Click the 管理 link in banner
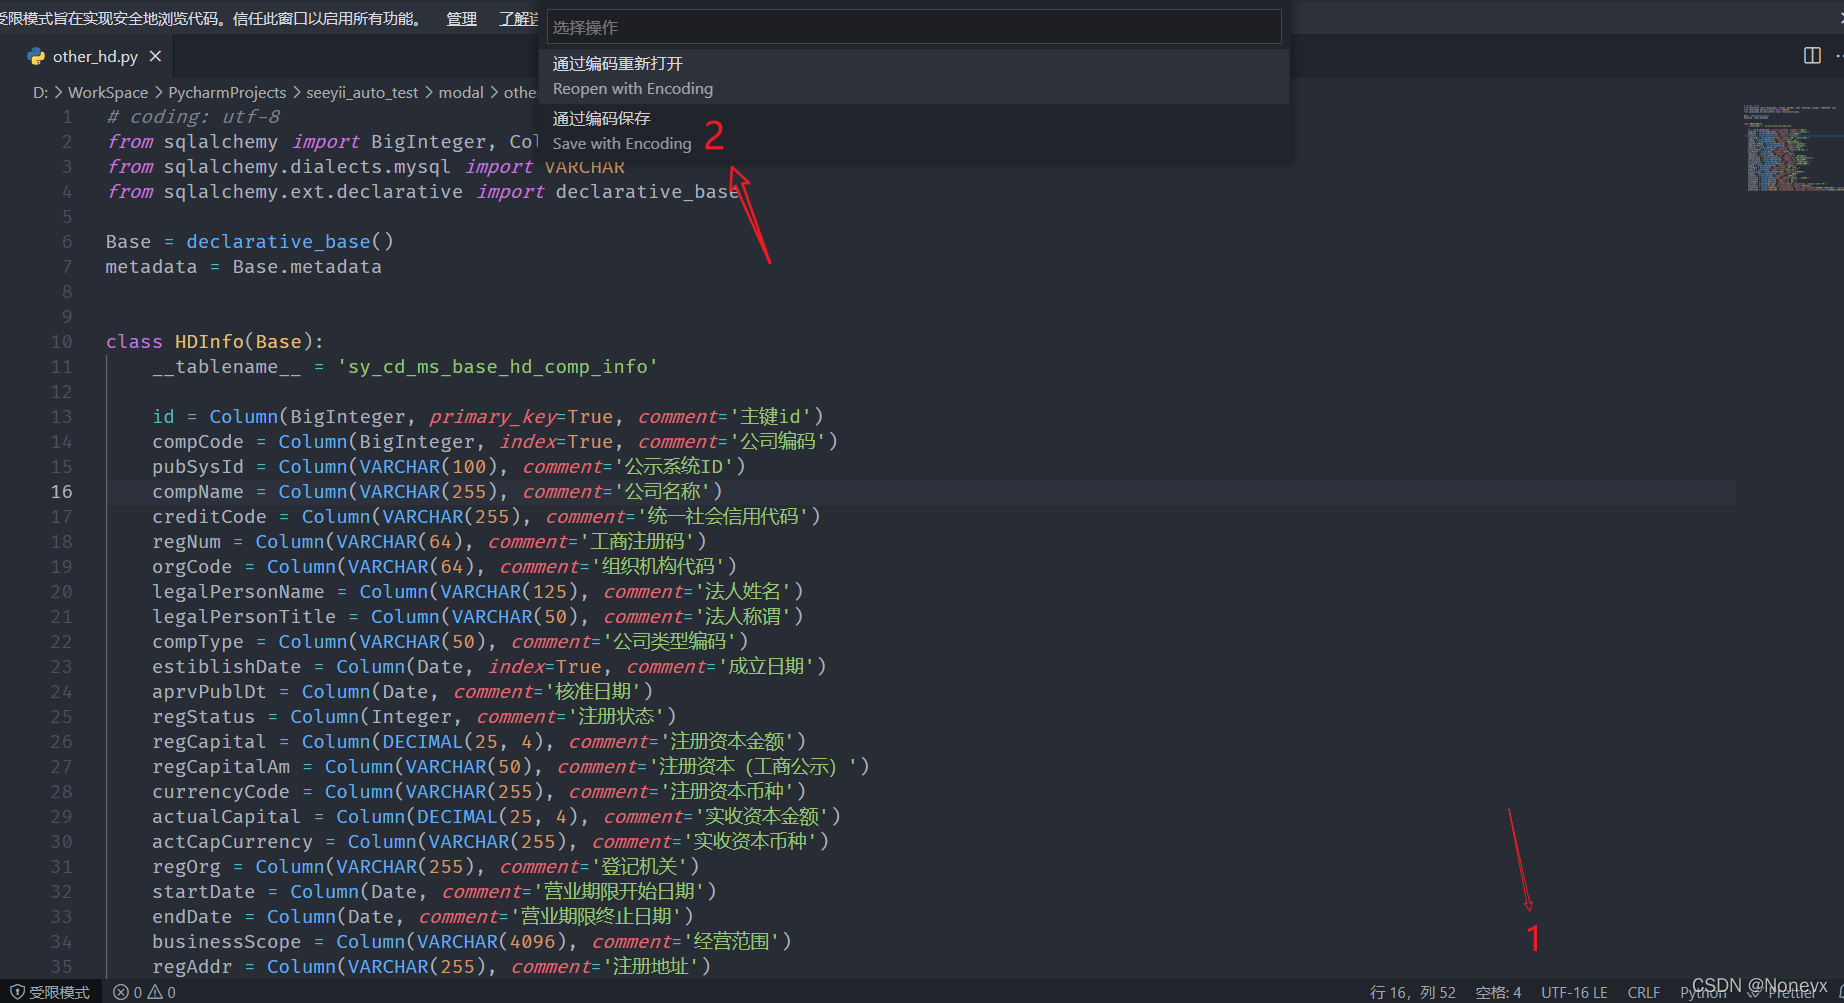The width and height of the screenshot is (1844, 1003). click(461, 18)
